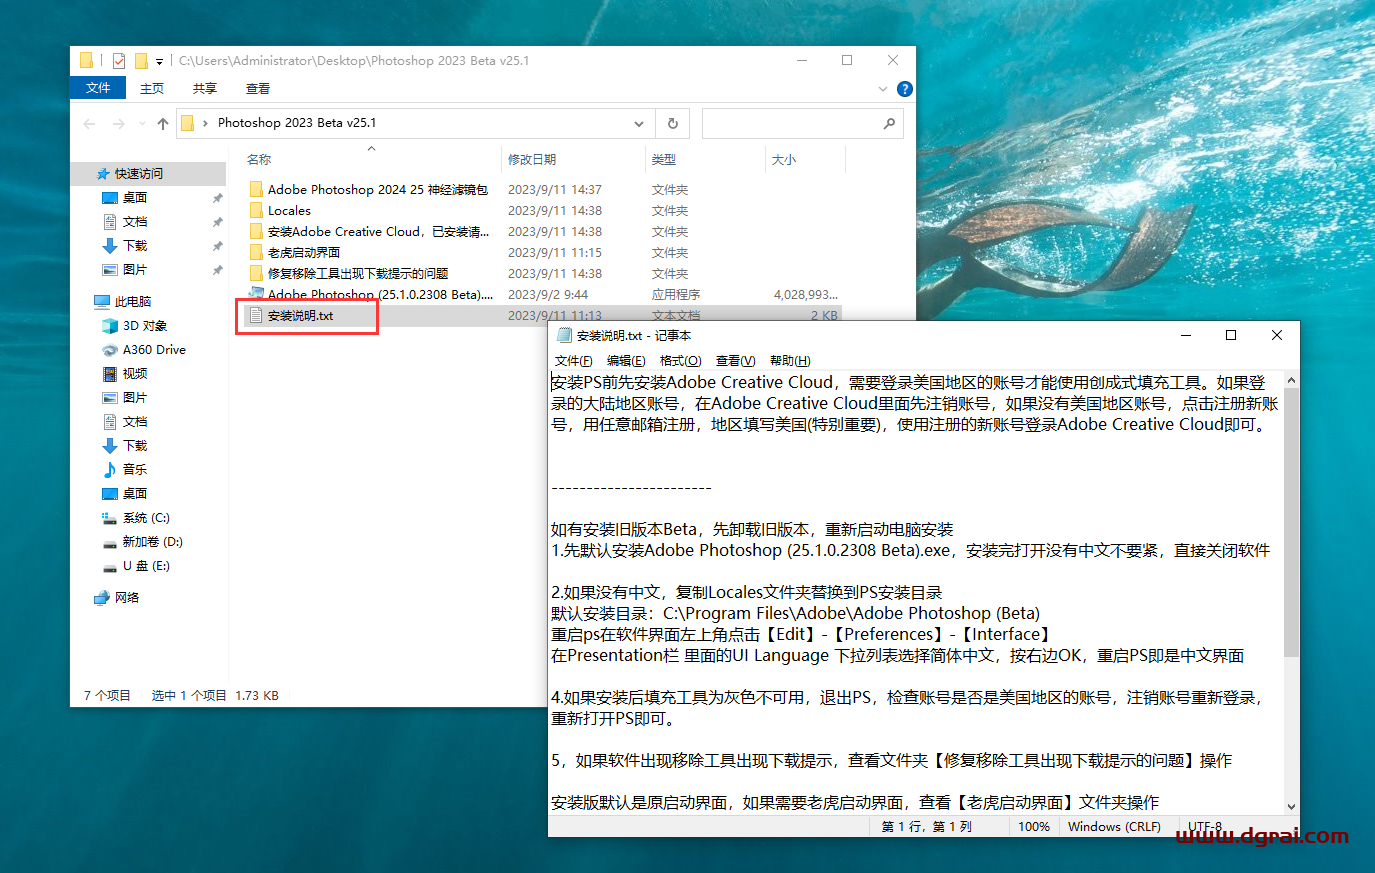
Task: Open Notepad 格式(O) menu
Action: click(x=681, y=360)
